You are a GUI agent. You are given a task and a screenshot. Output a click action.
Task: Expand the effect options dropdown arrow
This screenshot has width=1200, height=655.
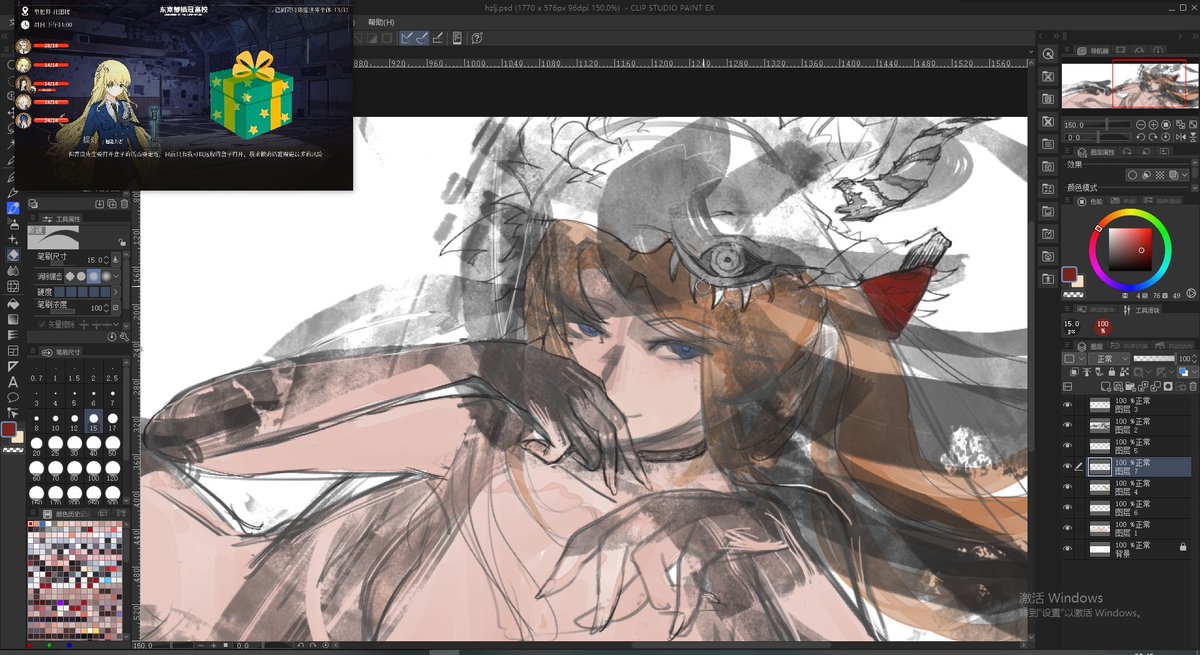[1185, 175]
